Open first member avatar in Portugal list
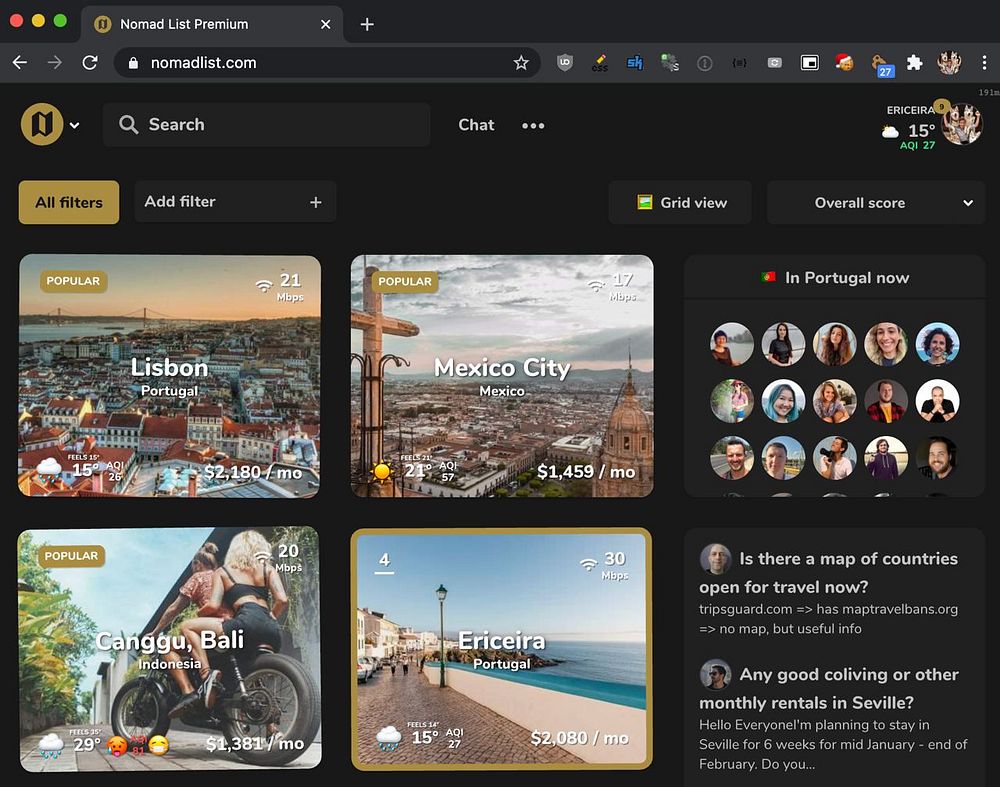 [x=732, y=344]
